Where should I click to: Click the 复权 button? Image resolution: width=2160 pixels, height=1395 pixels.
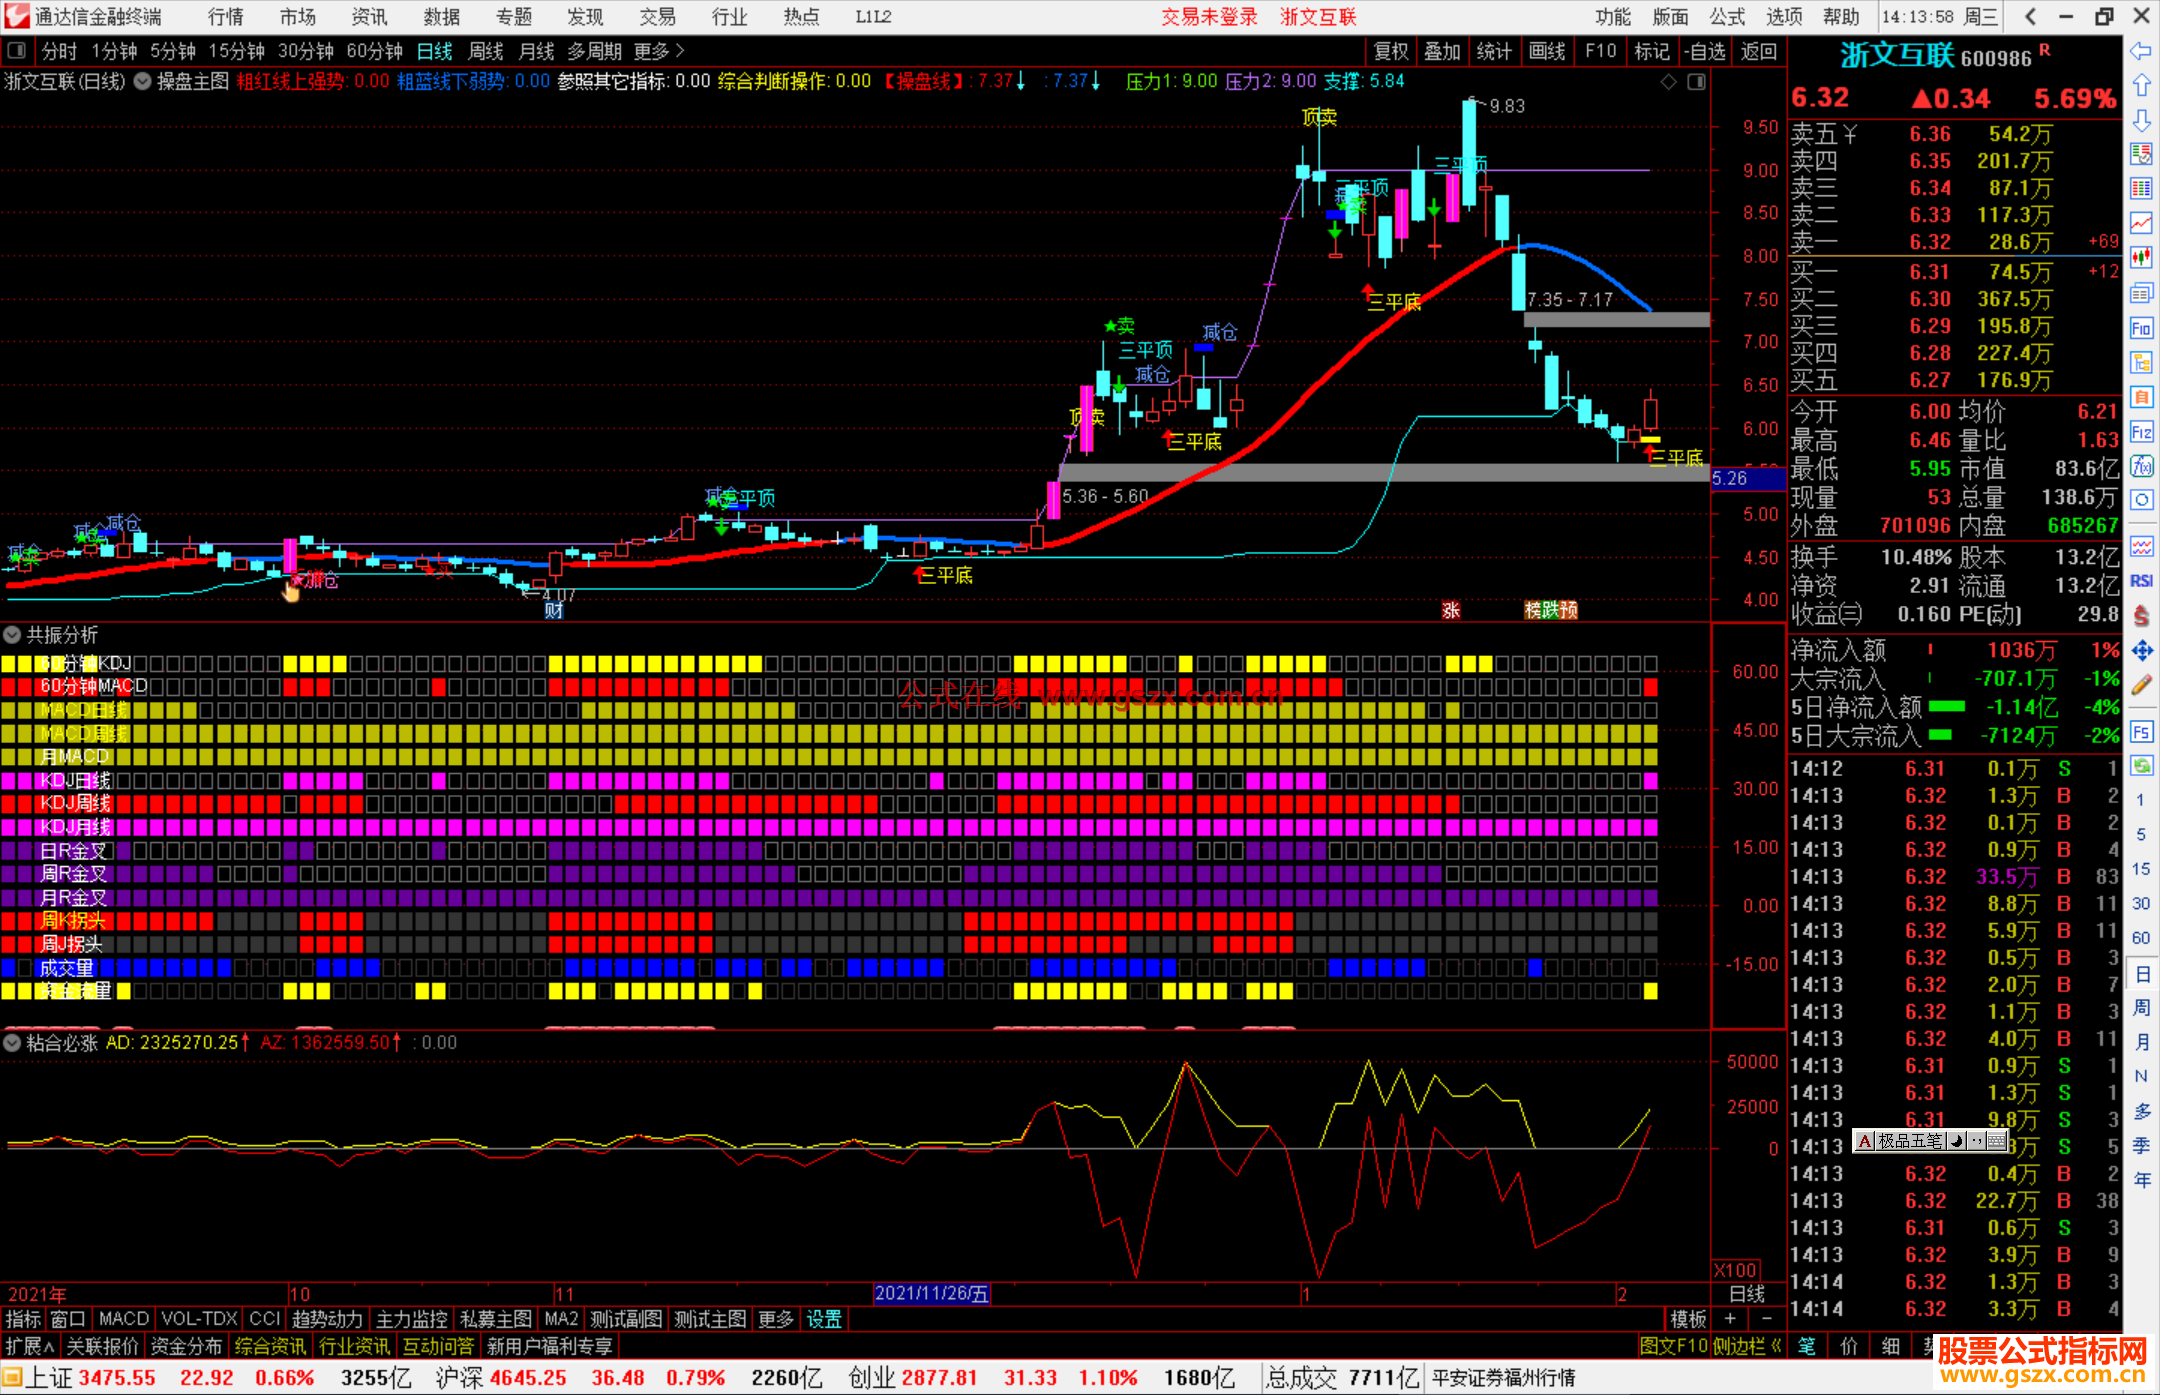1391,51
